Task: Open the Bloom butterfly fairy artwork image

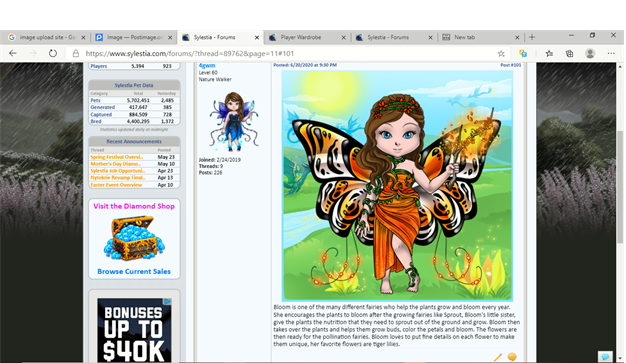Action: click(397, 186)
